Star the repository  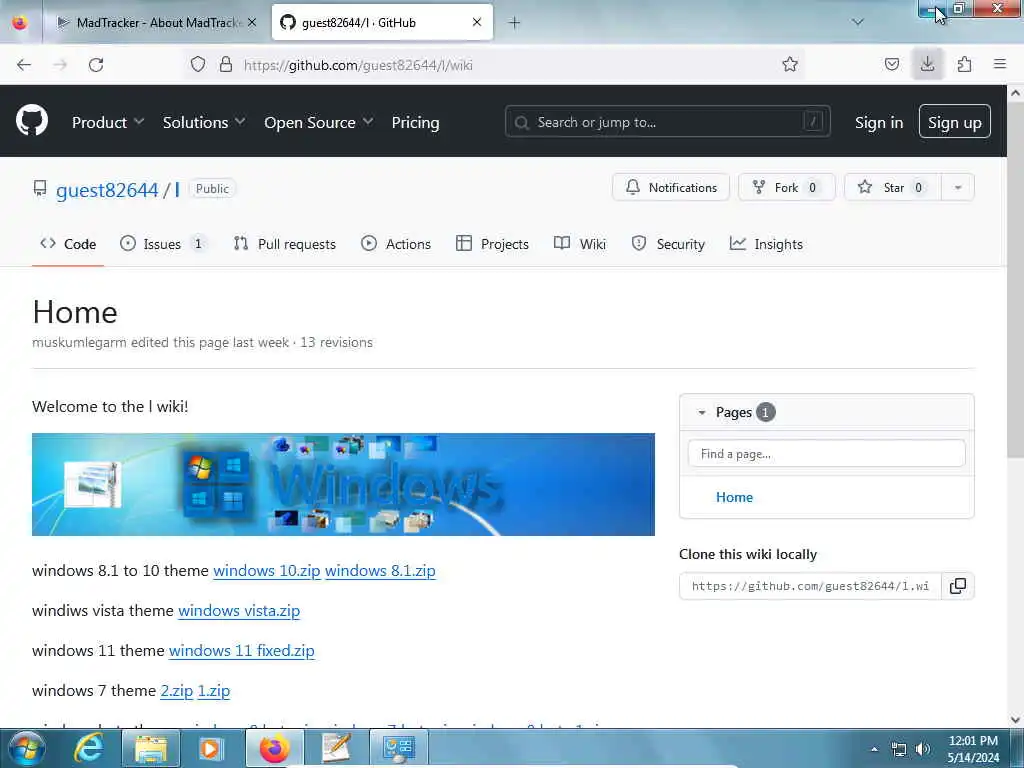893,187
